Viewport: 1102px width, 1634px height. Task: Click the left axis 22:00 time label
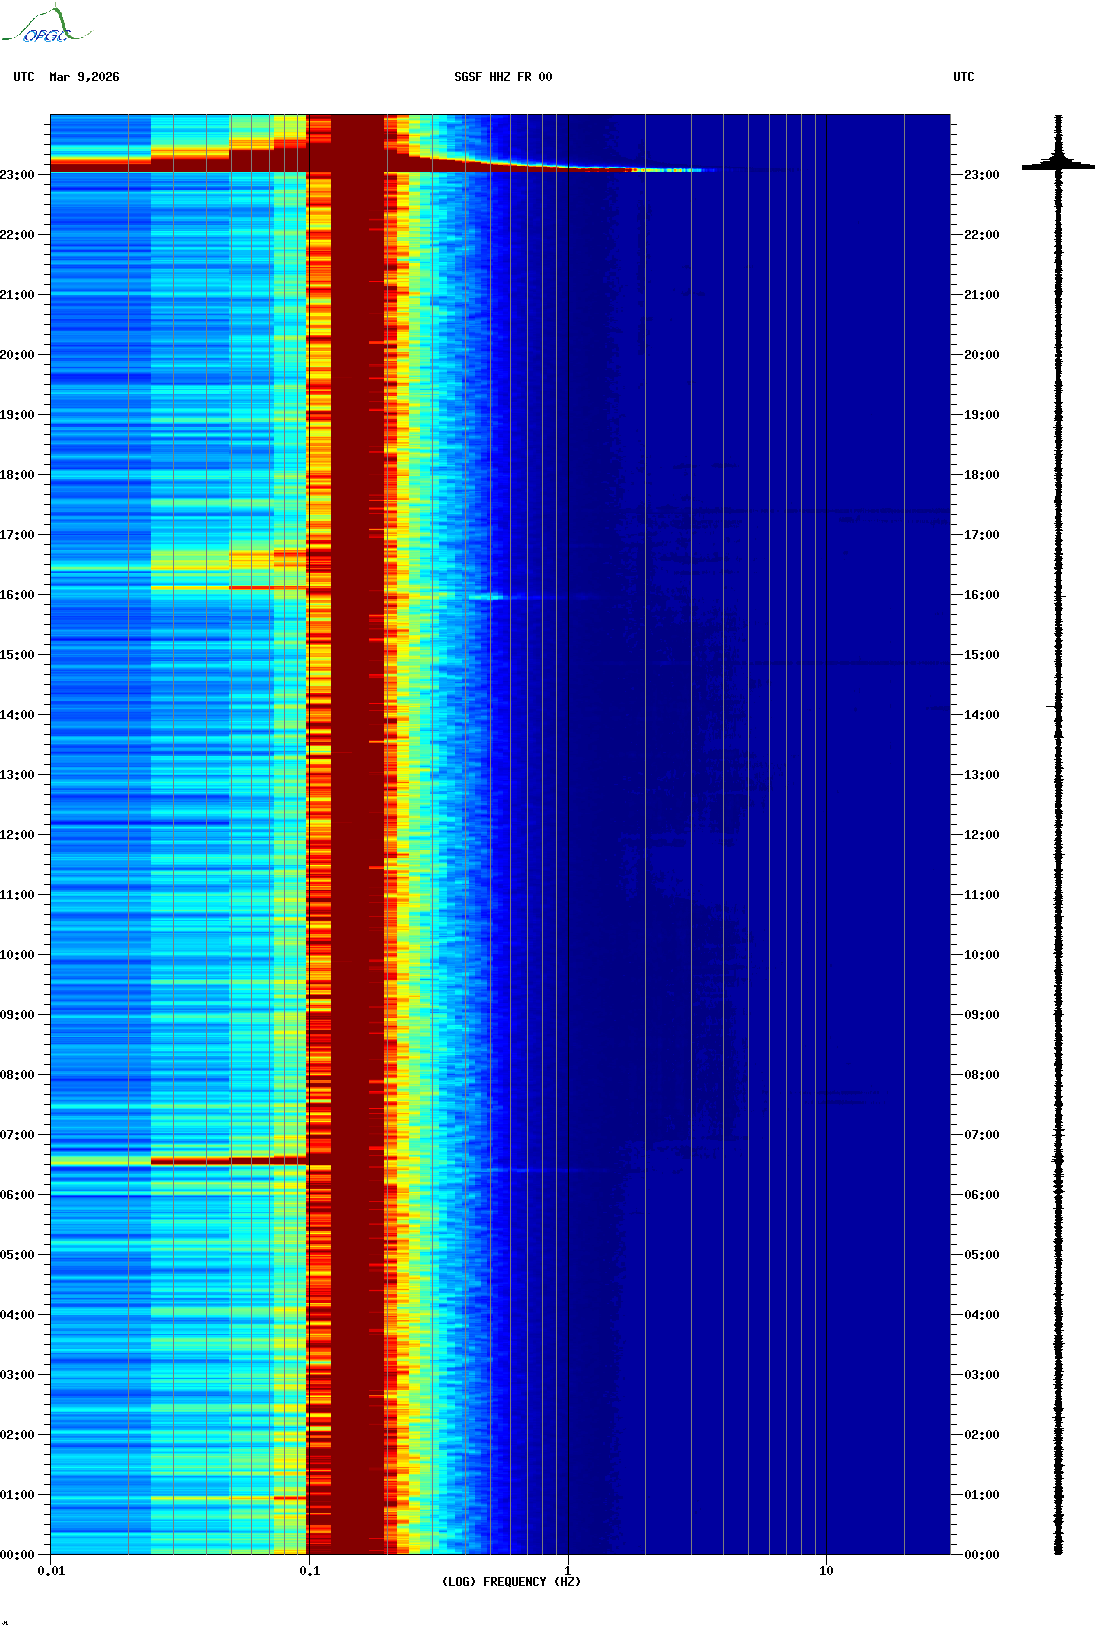pos(17,235)
